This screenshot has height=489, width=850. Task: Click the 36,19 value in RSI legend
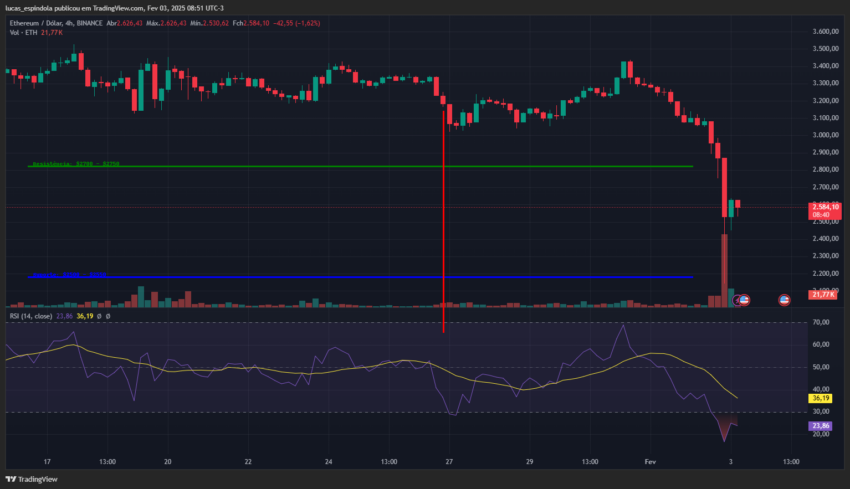tap(85, 316)
